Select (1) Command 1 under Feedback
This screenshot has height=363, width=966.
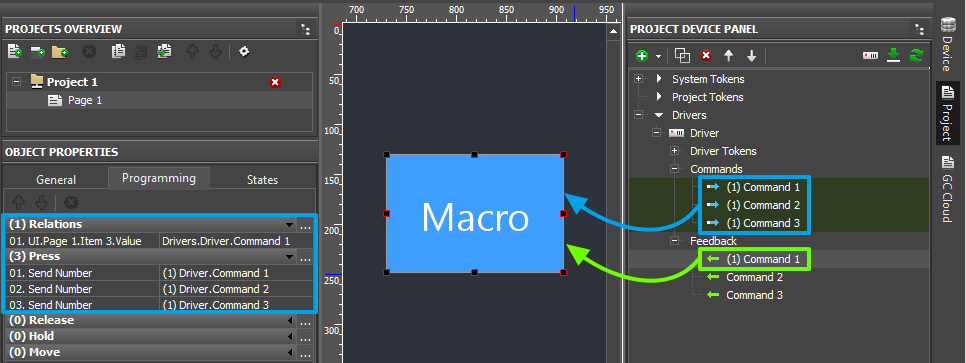coord(763,259)
